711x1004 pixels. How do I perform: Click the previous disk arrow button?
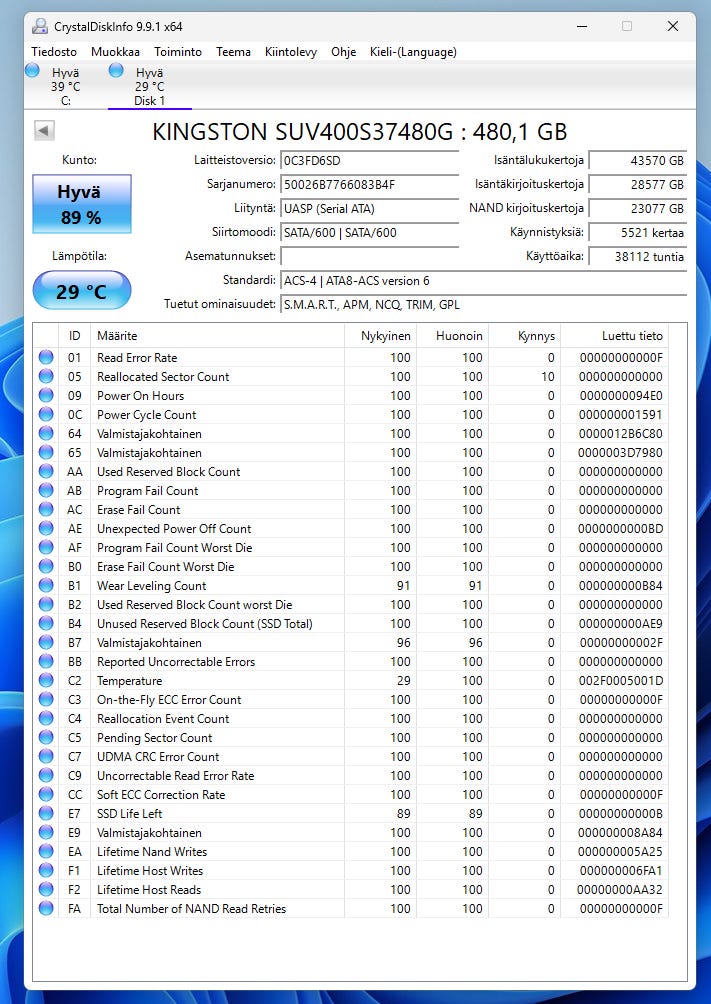pos(44,131)
